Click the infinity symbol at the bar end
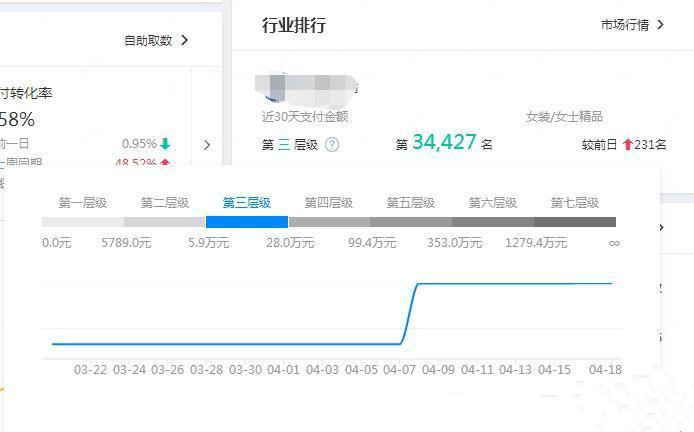The image size is (694, 432). pyautogui.click(x=614, y=243)
